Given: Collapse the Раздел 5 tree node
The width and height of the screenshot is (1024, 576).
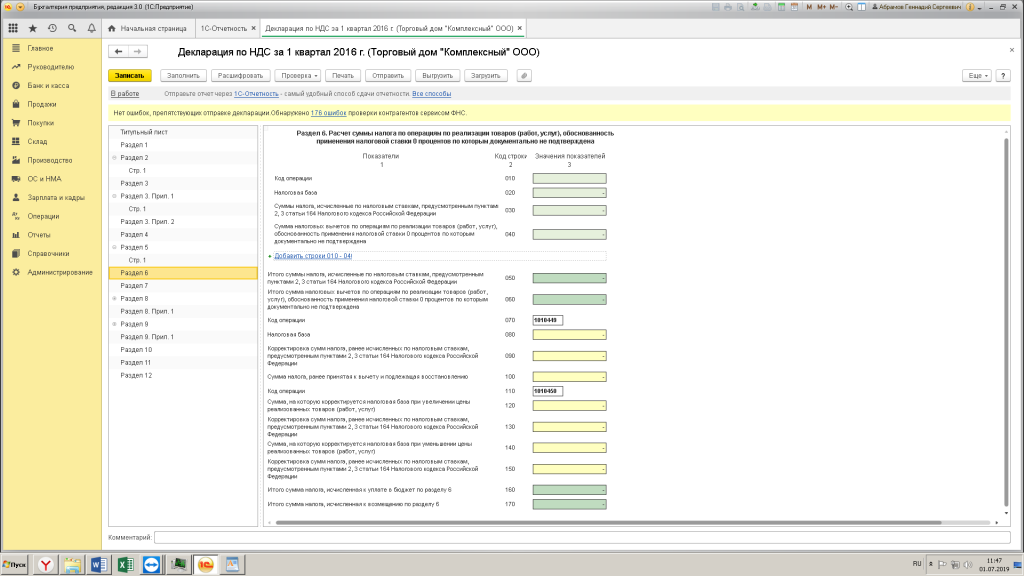Looking at the screenshot, I should point(114,248).
